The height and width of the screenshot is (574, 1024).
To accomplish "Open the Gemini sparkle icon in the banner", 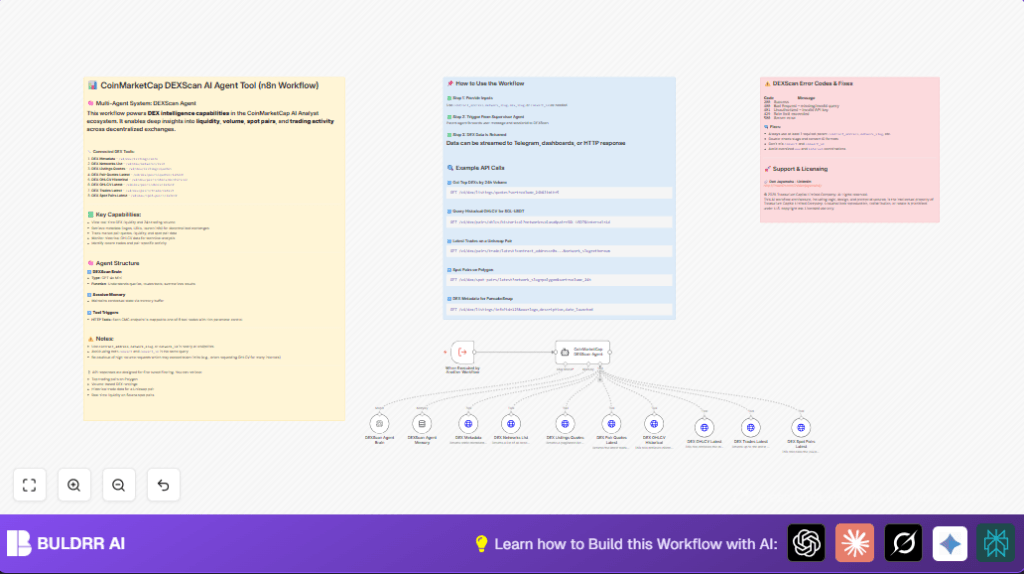I will [950, 543].
